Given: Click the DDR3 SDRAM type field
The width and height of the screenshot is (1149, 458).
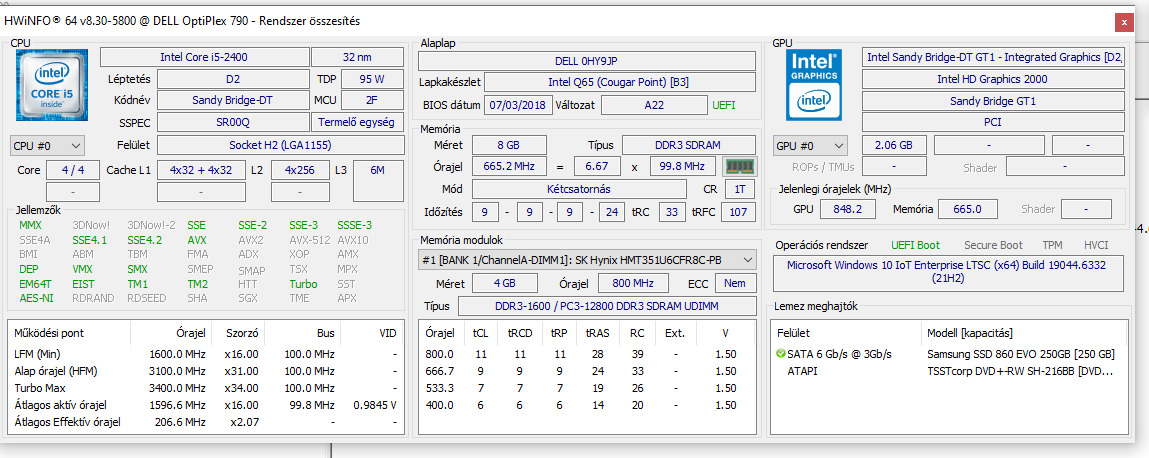Looking at the screenshot, I should click(x=689, y=144).
